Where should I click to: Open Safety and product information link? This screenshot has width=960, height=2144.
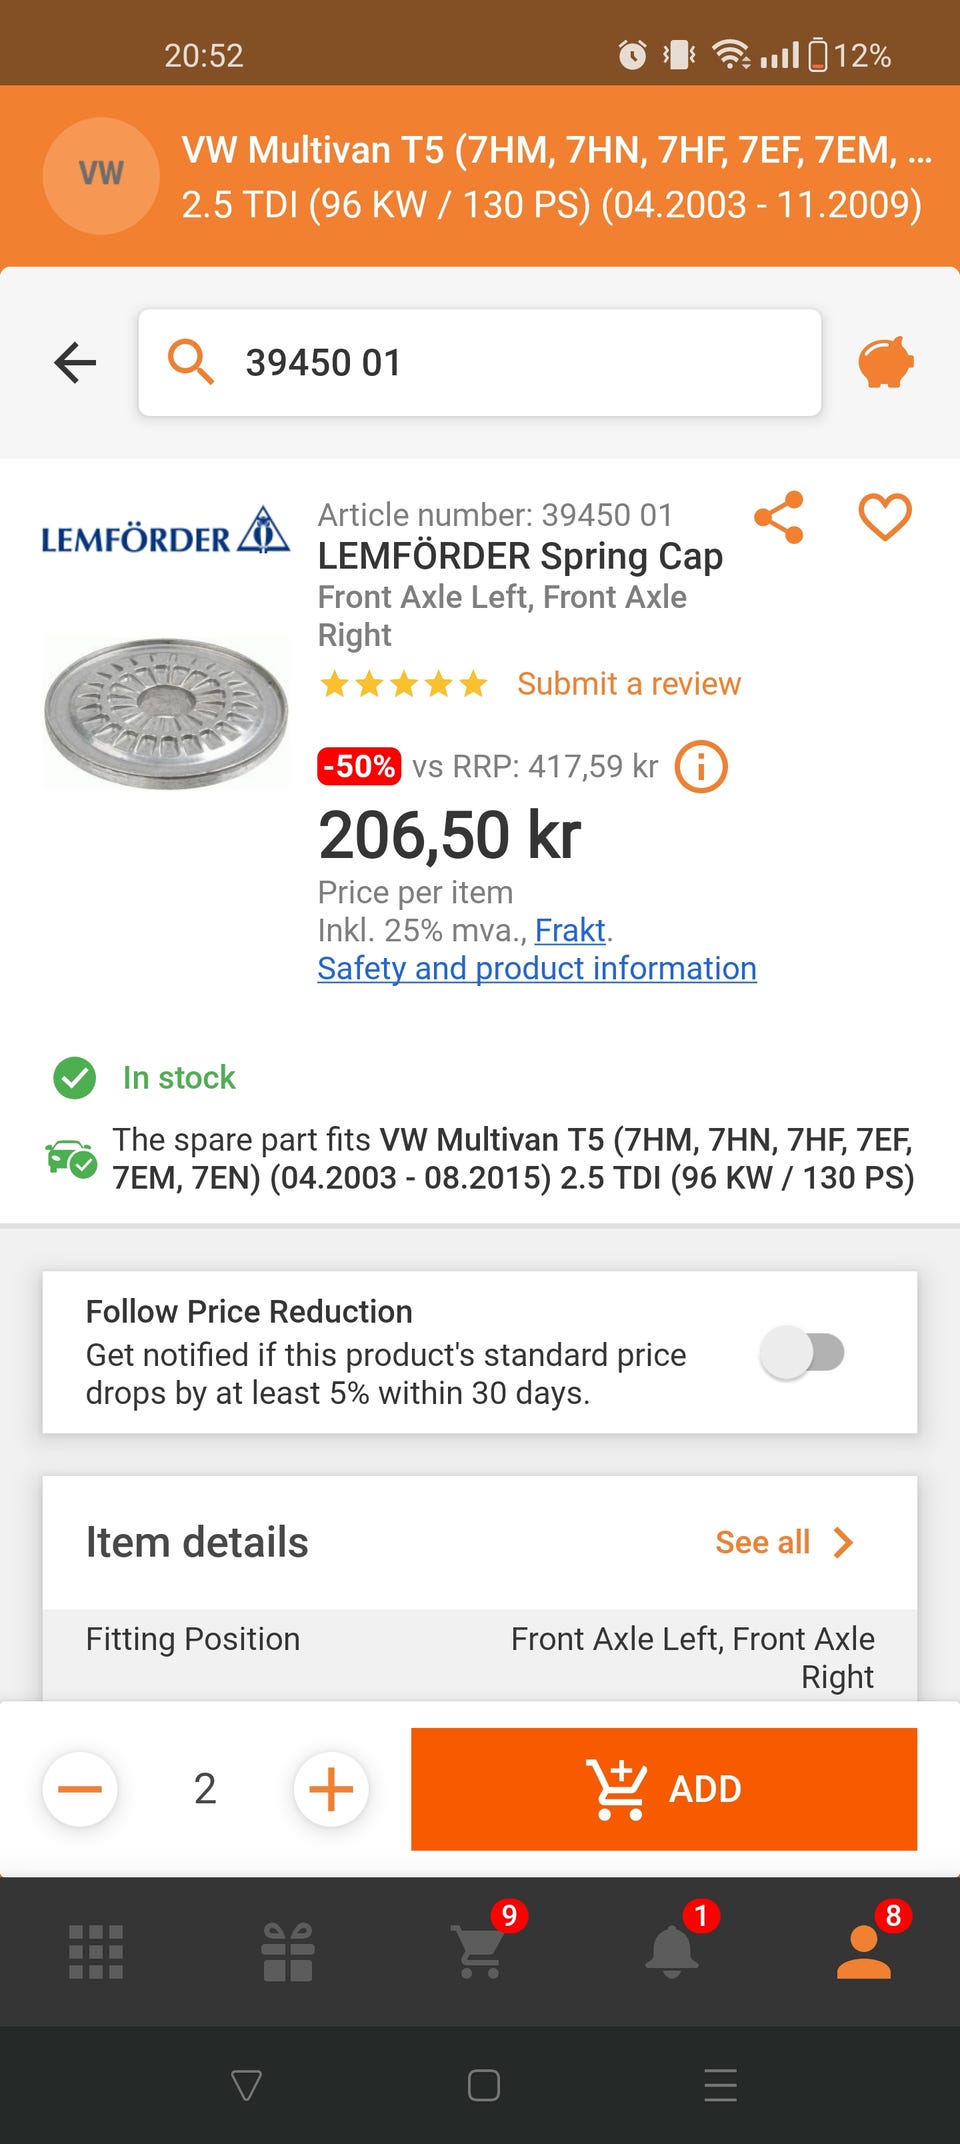point(536,968)
